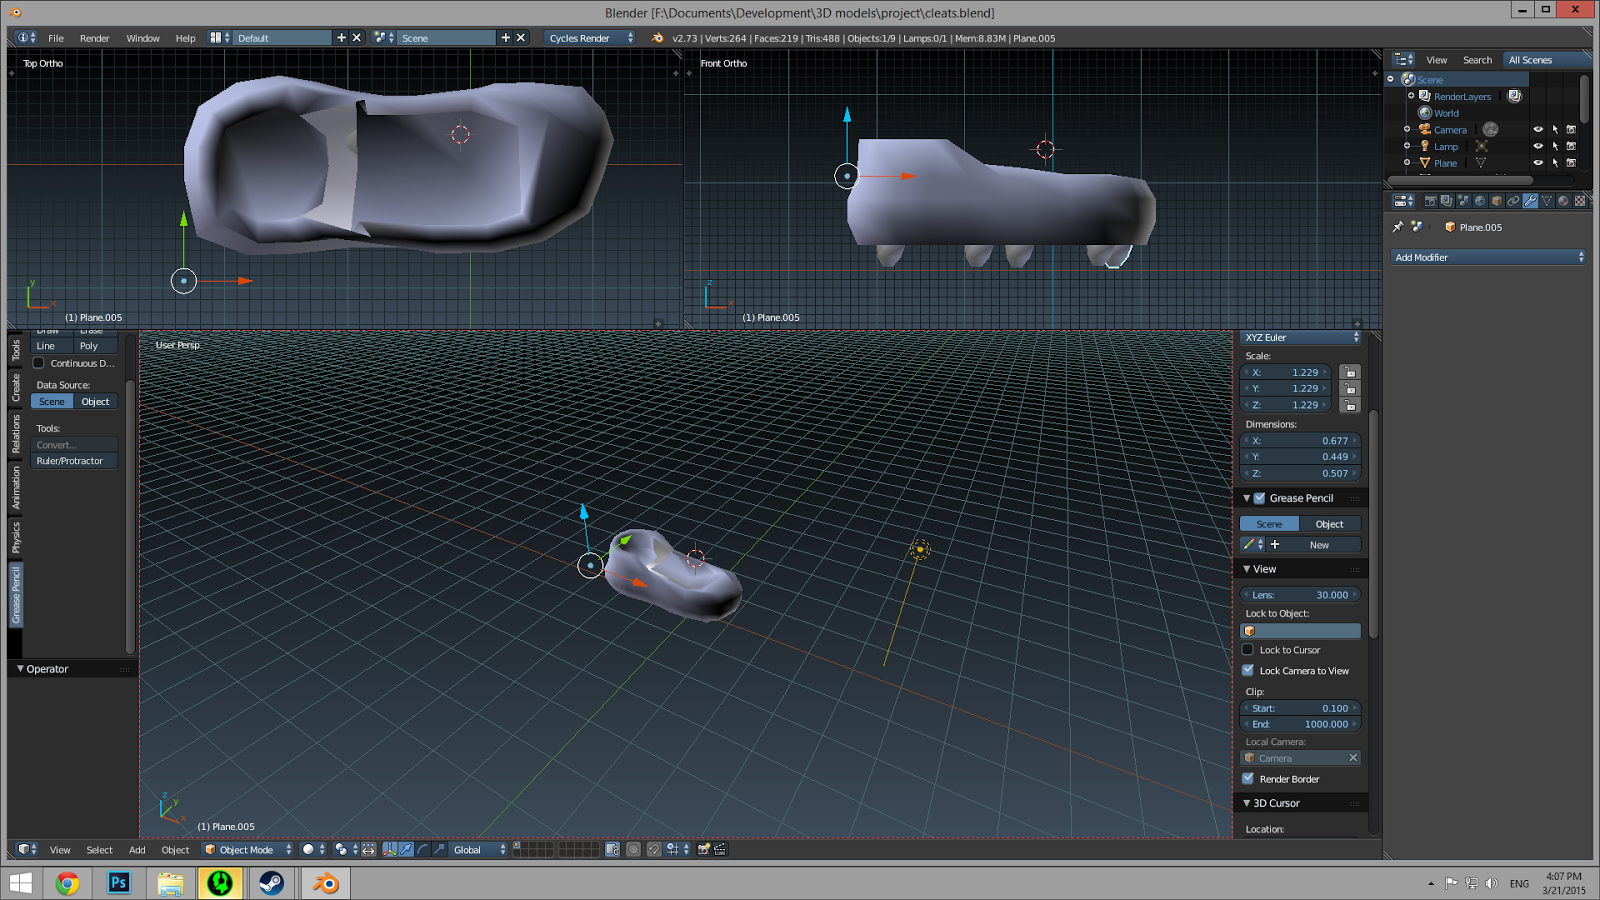Open the Modifiers wrench tab in Properties
This screenshot has width=1600, height=900.
pyautogui.click(x=1530, y=201)
